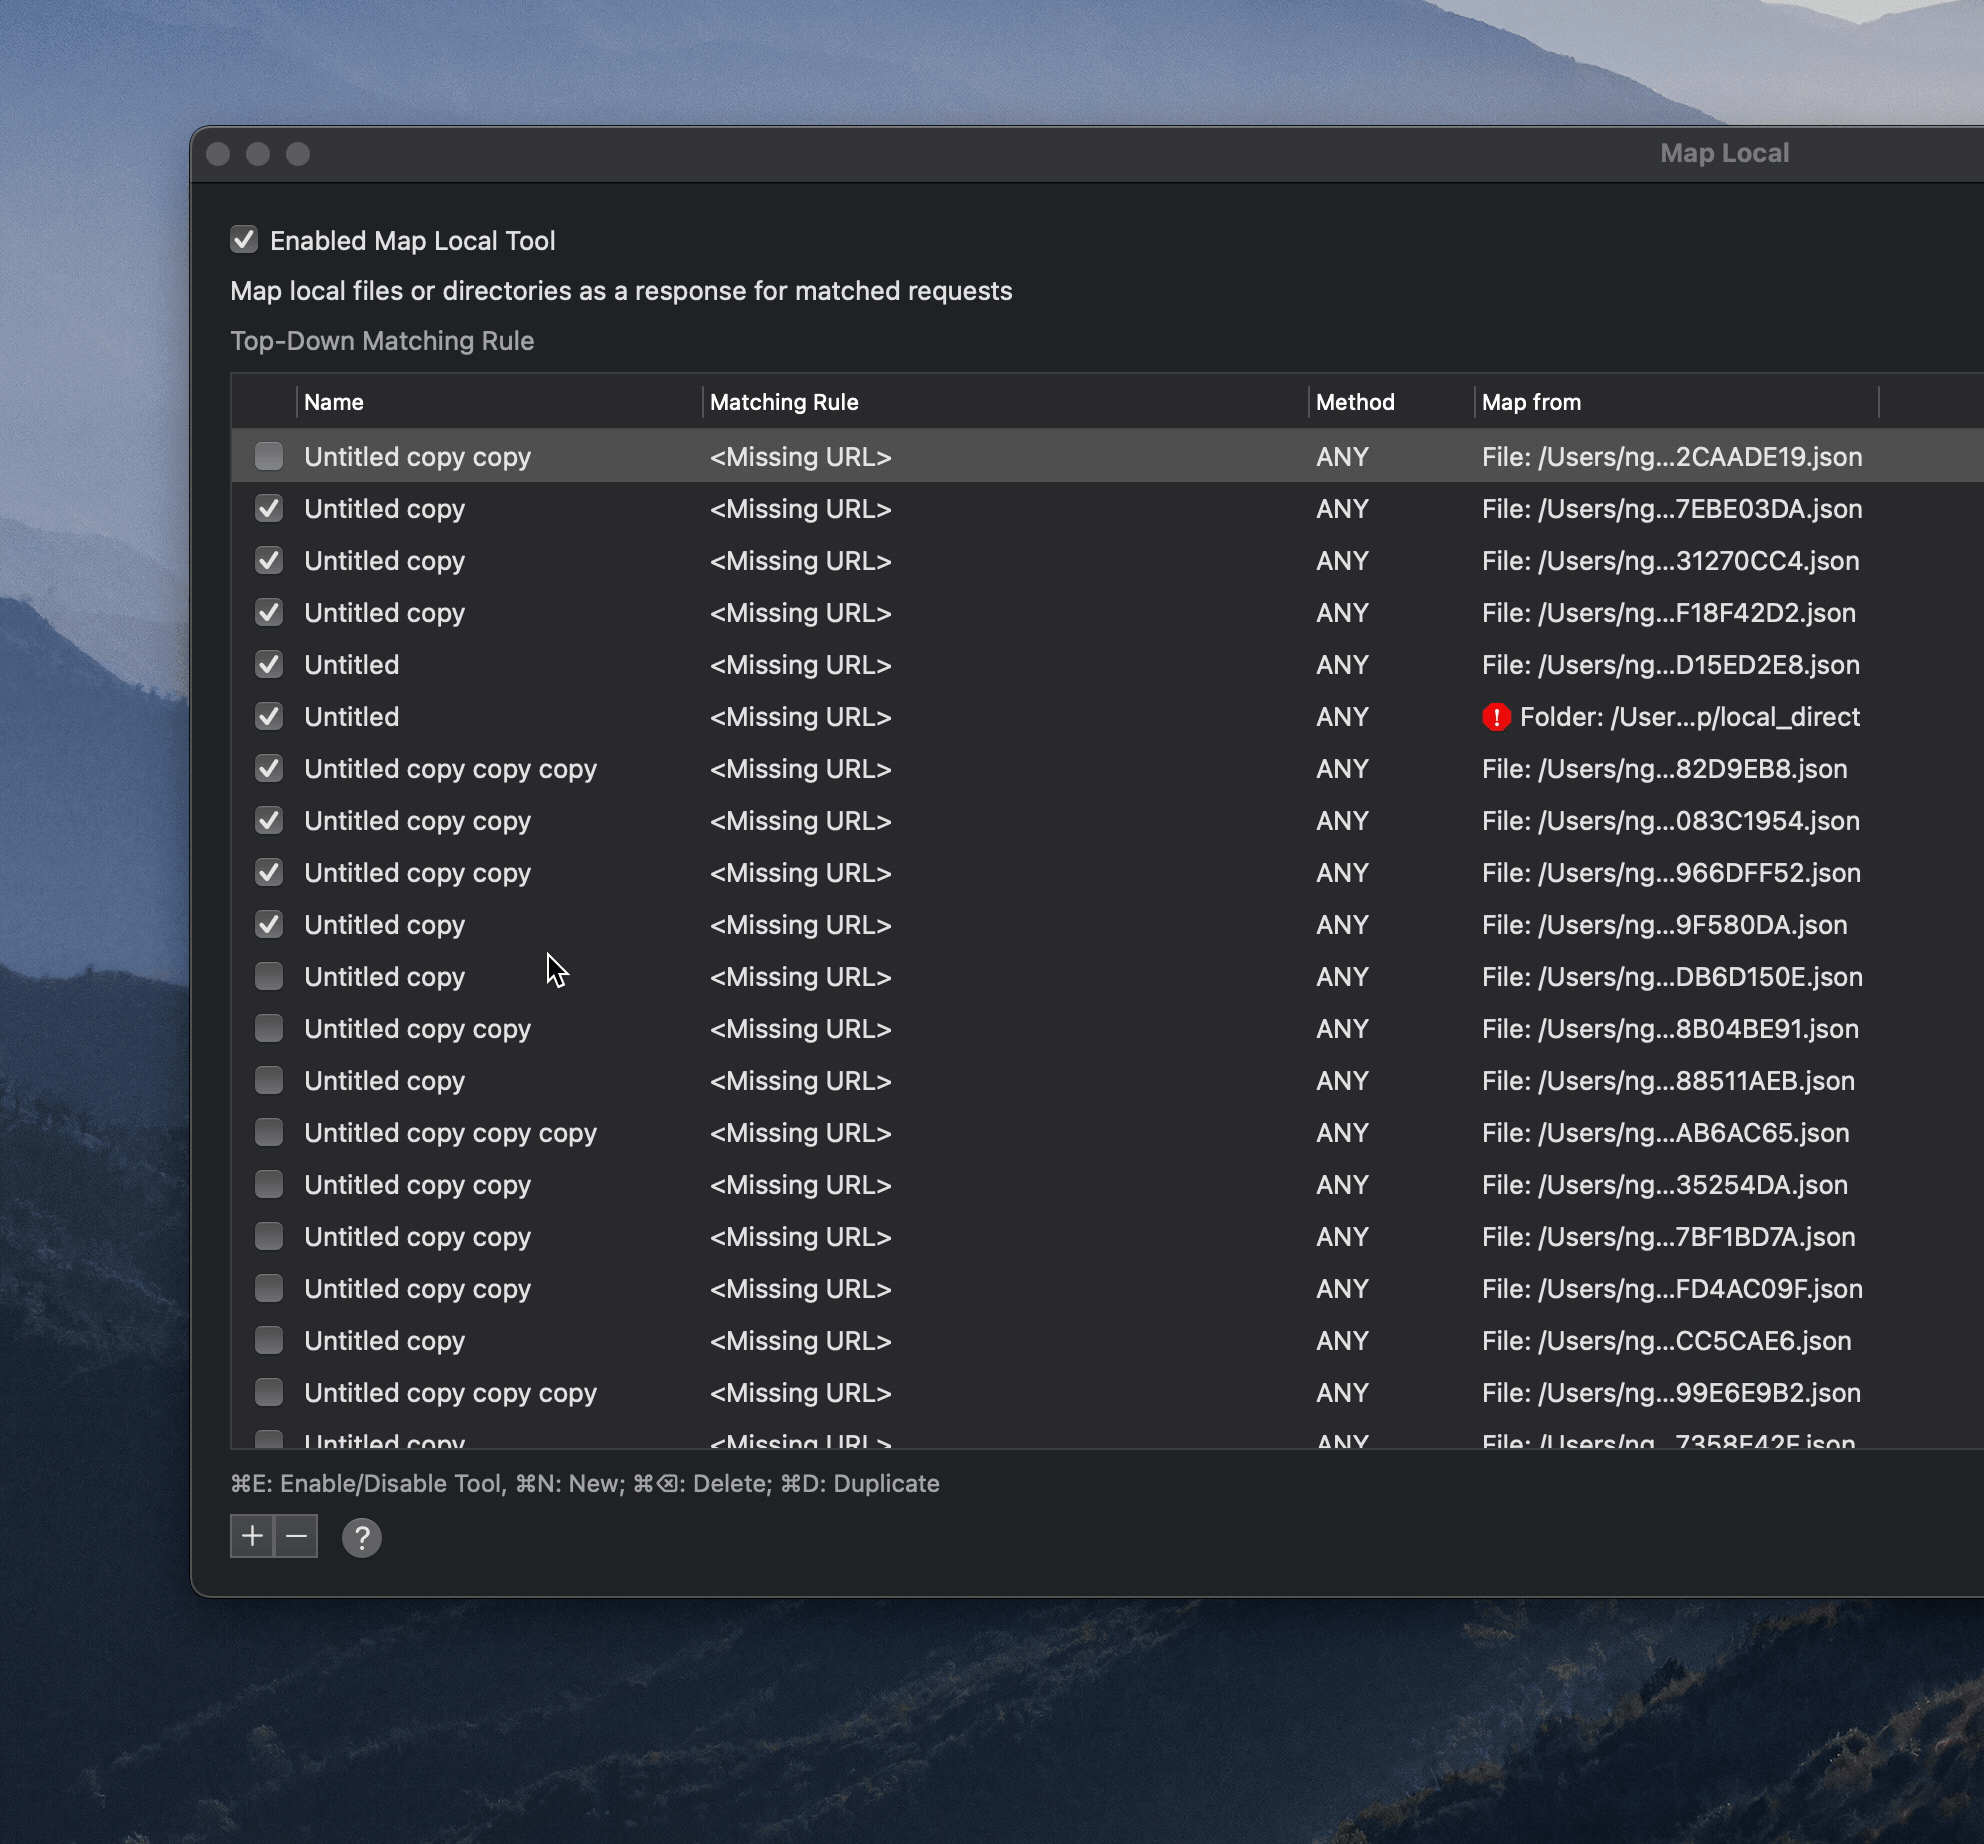Select the rule mapping to D15ED2E8.json
Screen dimensions: 1984x1844
coord(1670,665)
